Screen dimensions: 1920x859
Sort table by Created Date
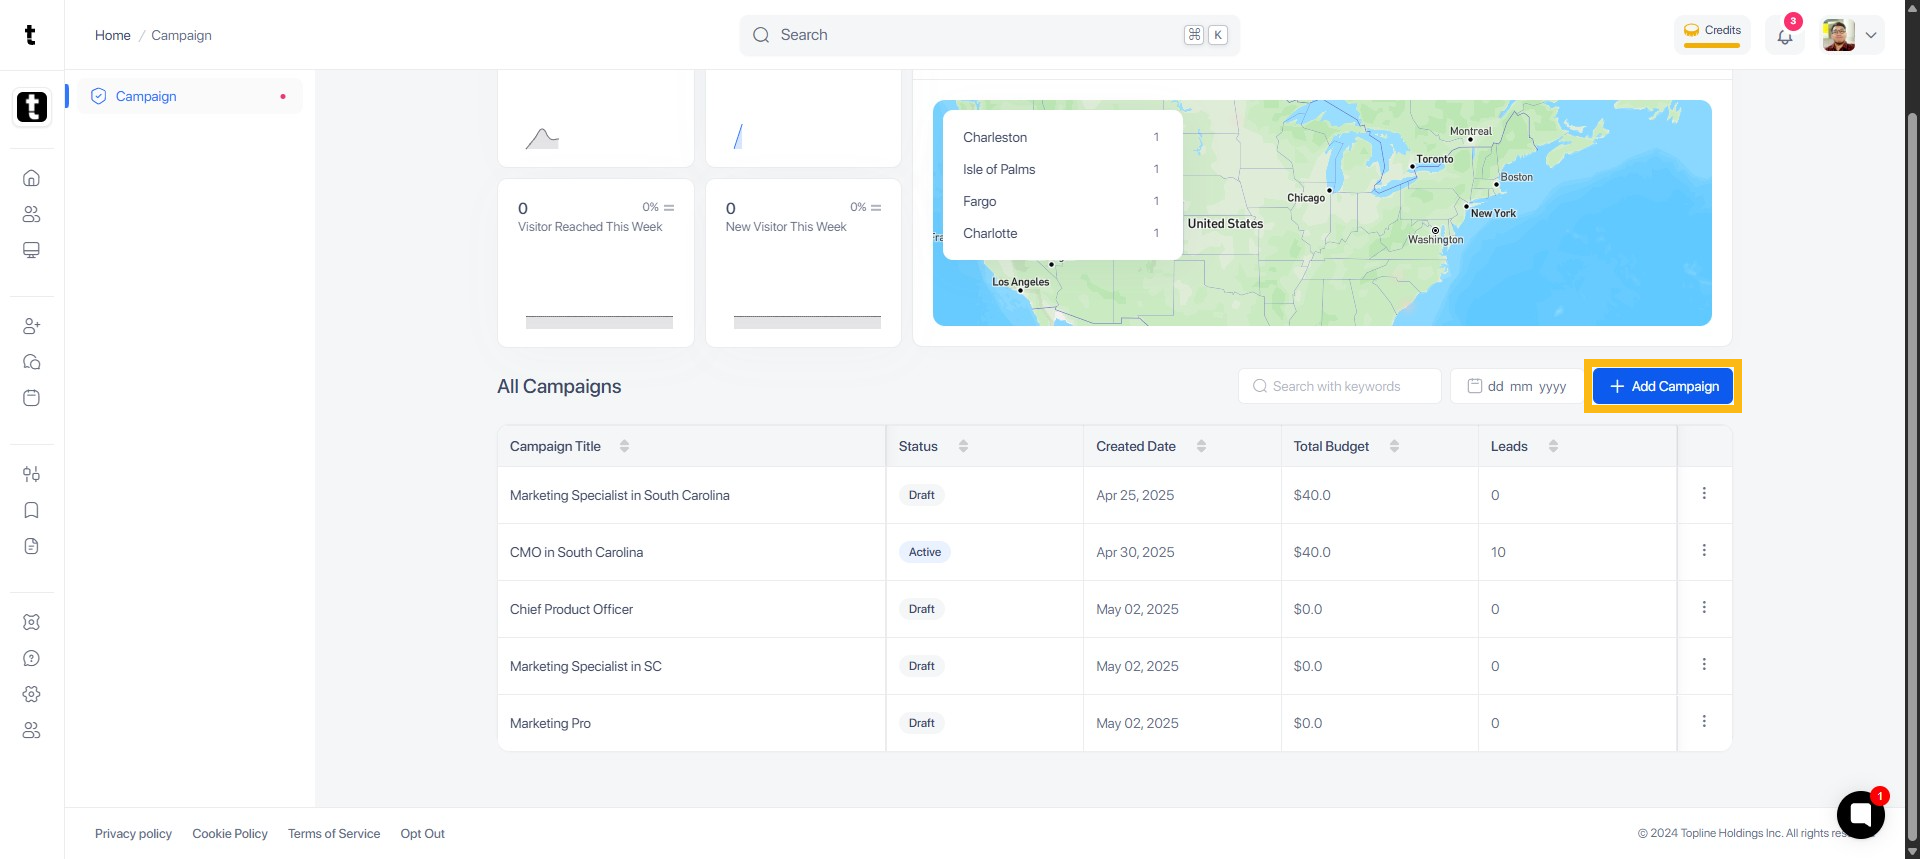[x=1201, y=446]
